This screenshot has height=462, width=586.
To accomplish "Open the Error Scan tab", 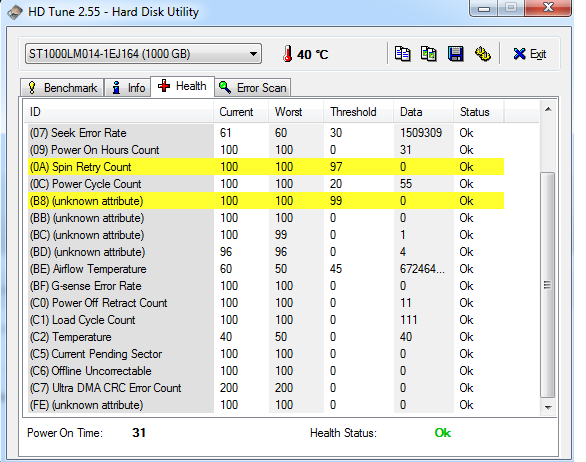I will (253, 88).
